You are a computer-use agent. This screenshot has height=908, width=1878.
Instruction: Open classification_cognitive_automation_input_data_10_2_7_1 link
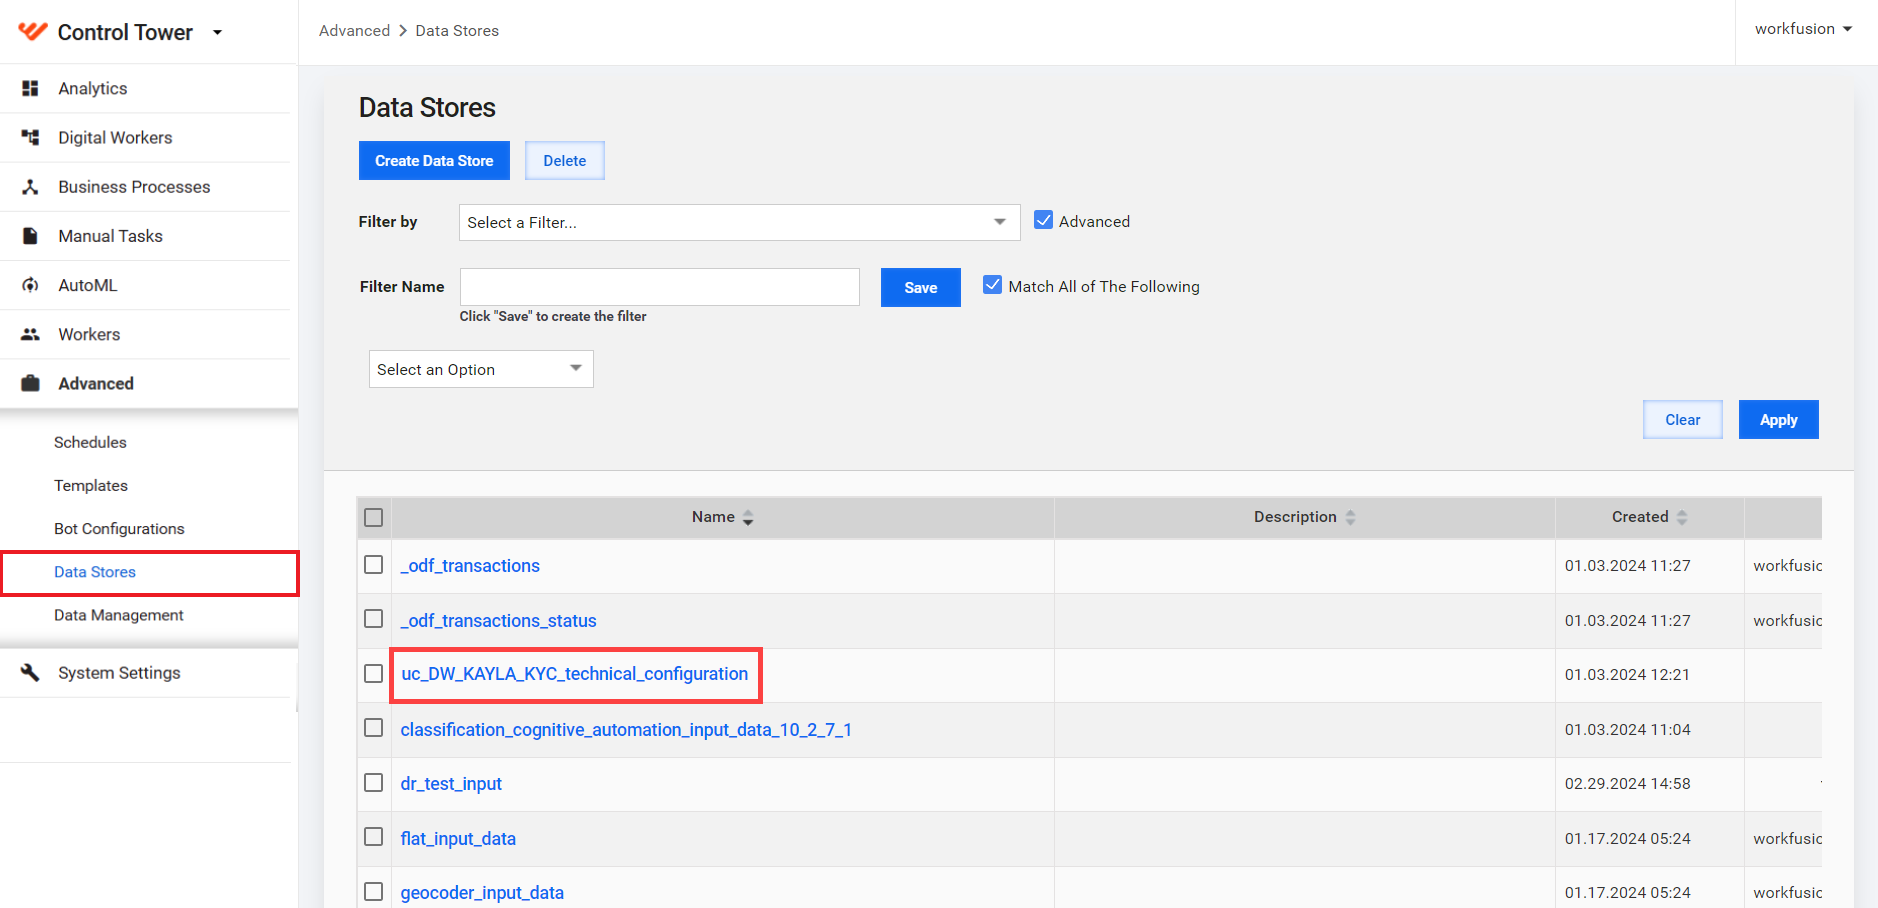click(x=626, y=730)
